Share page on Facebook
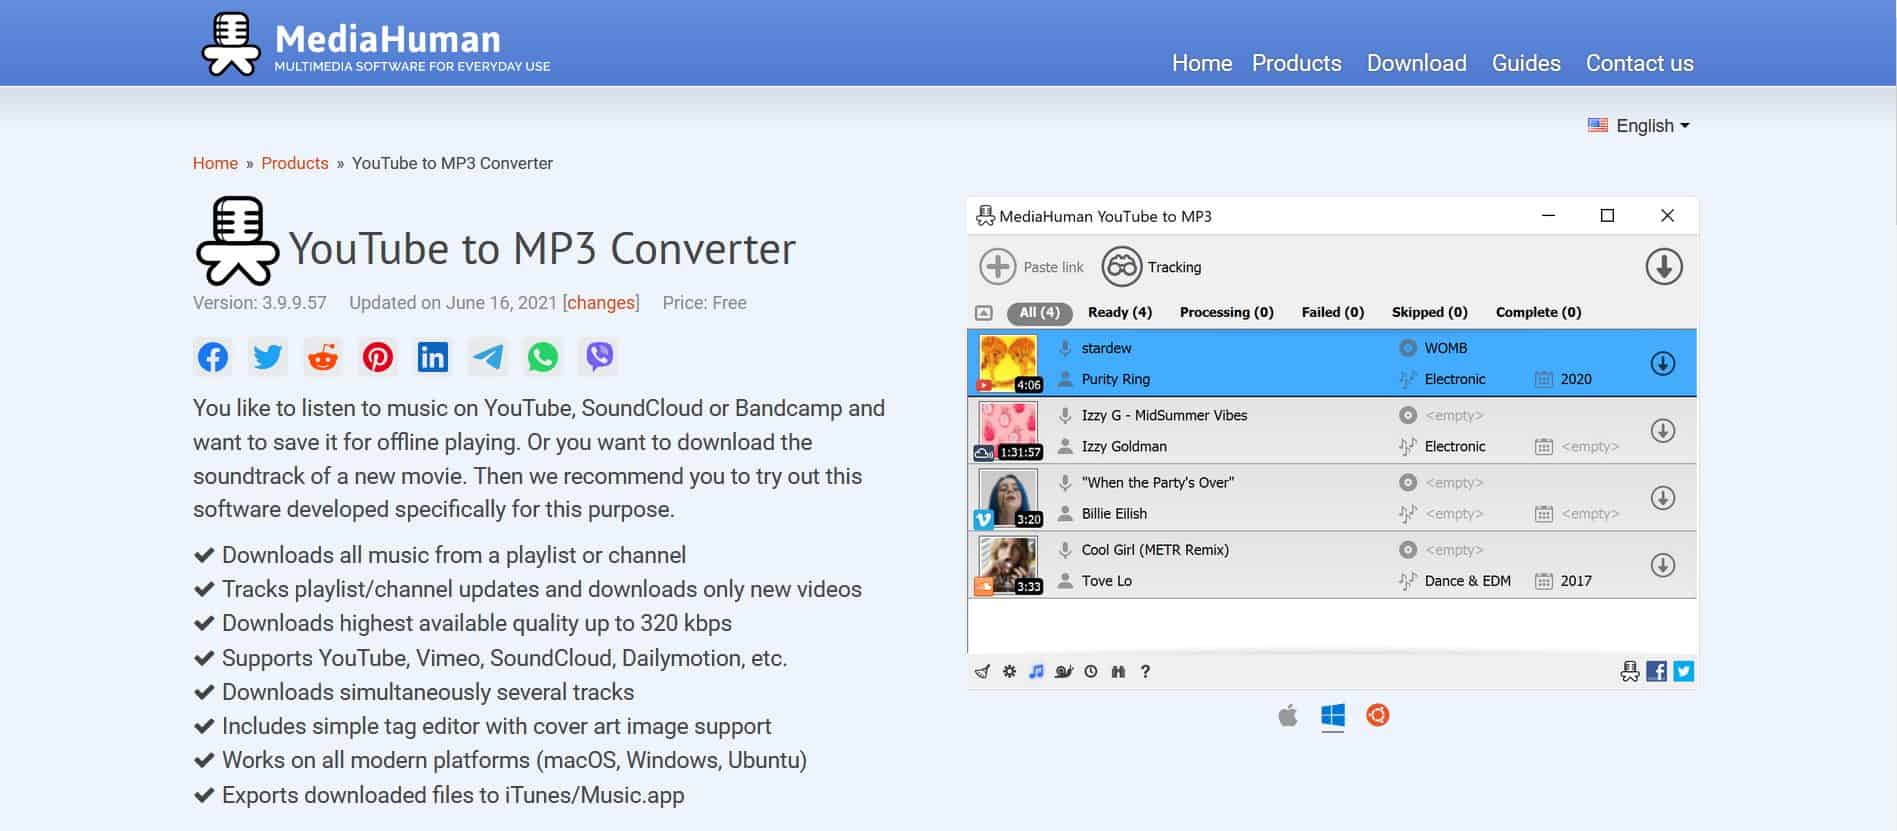 click(213, 357)
